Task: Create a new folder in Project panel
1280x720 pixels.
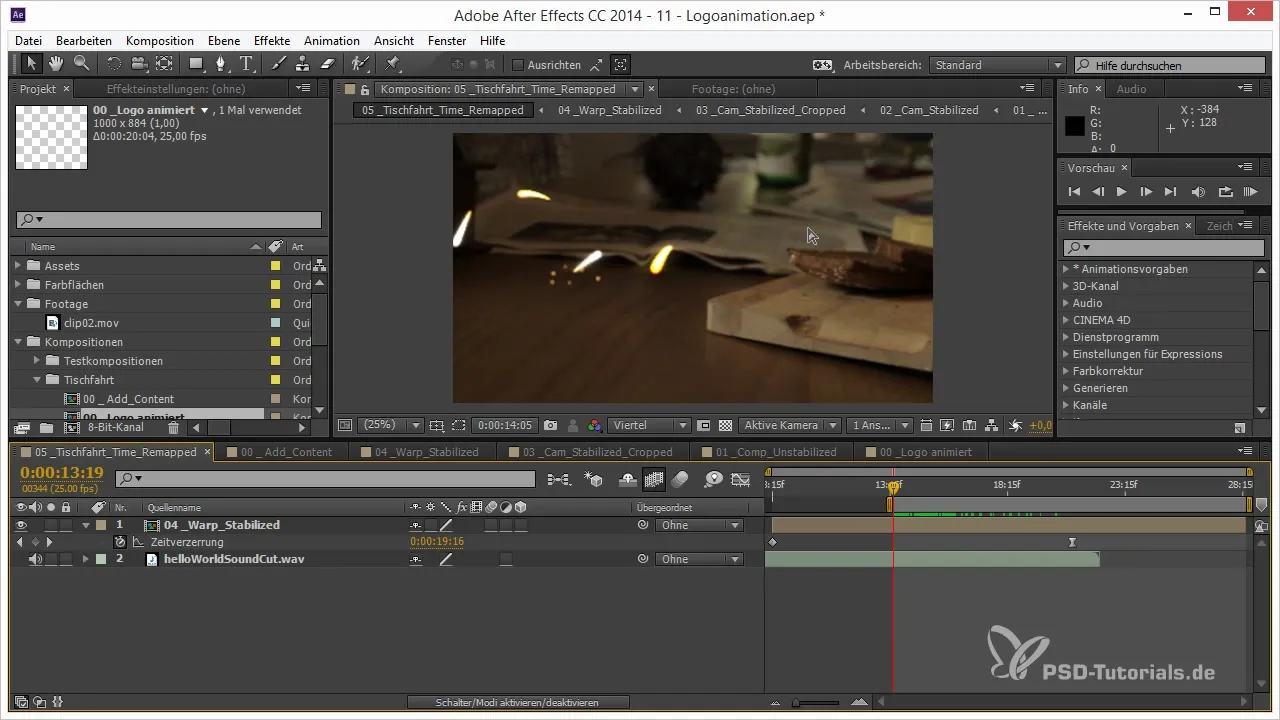Action: (46, 428)
